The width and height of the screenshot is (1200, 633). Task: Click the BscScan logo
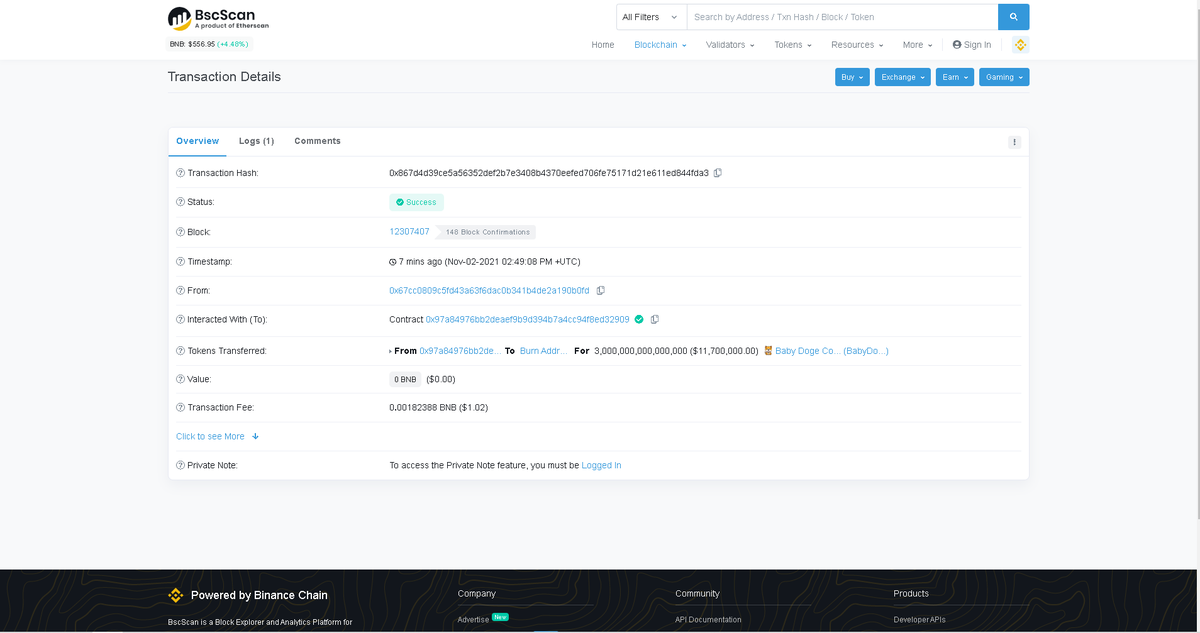218,18
